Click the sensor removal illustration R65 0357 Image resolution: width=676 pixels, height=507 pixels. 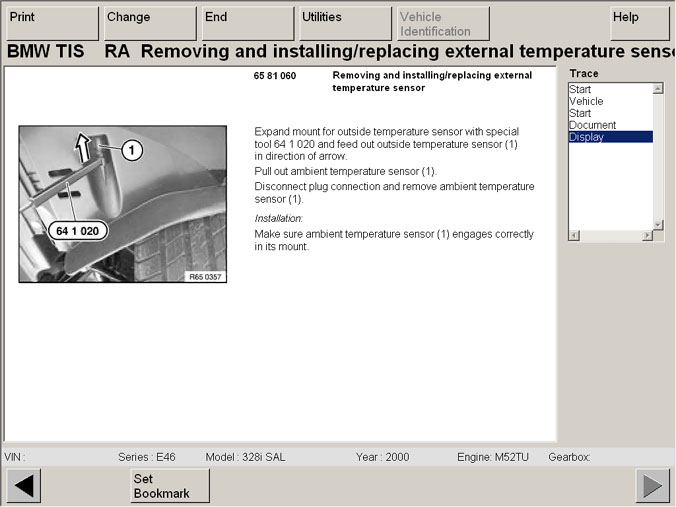(122, 204)
